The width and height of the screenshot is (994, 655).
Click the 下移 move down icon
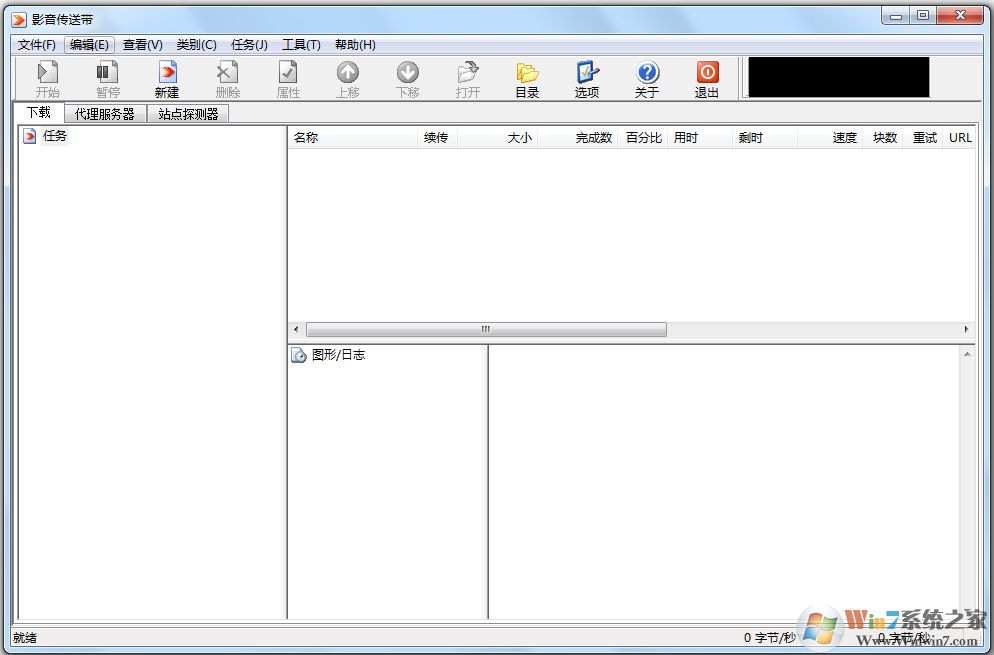407,78
